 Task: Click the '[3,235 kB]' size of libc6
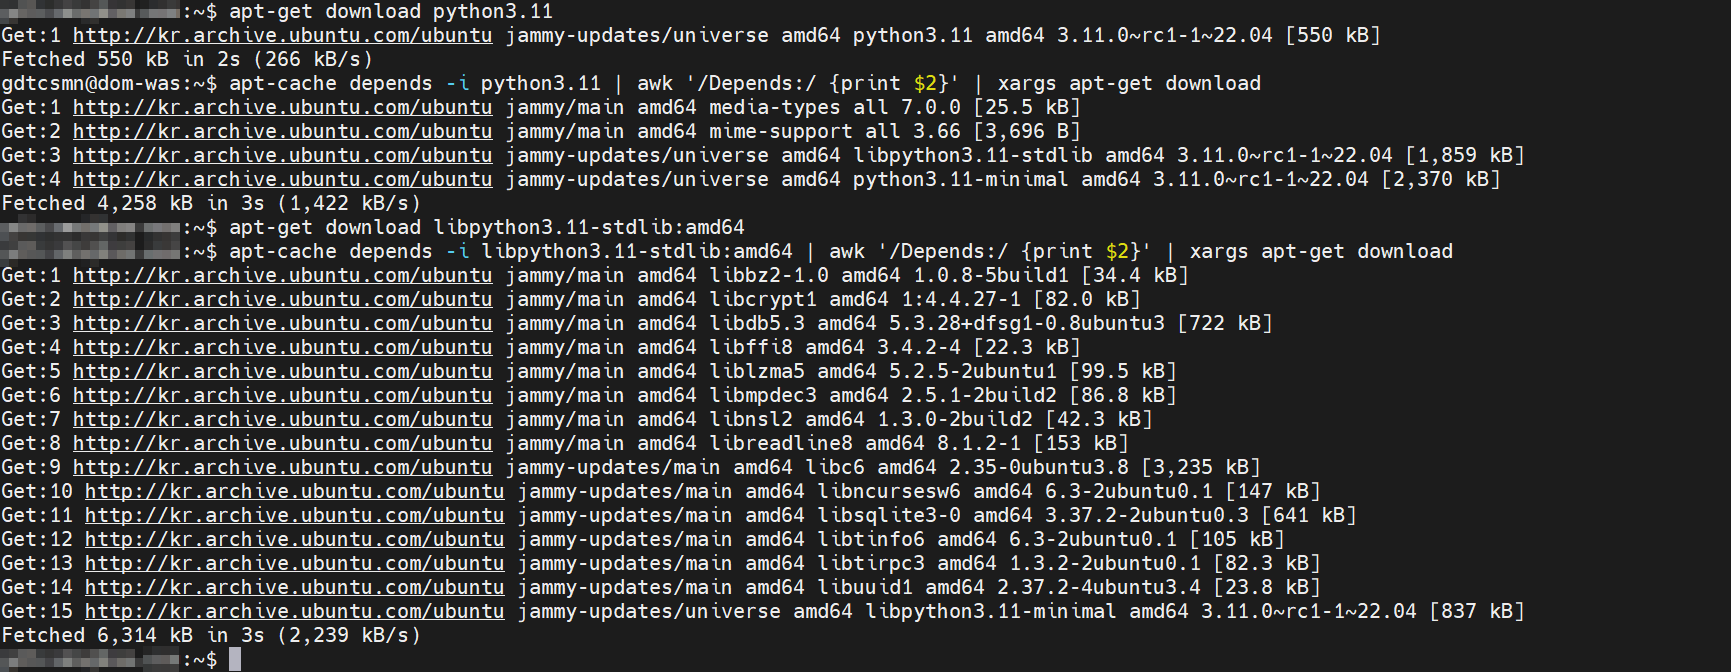click(x=1201, y=467)
